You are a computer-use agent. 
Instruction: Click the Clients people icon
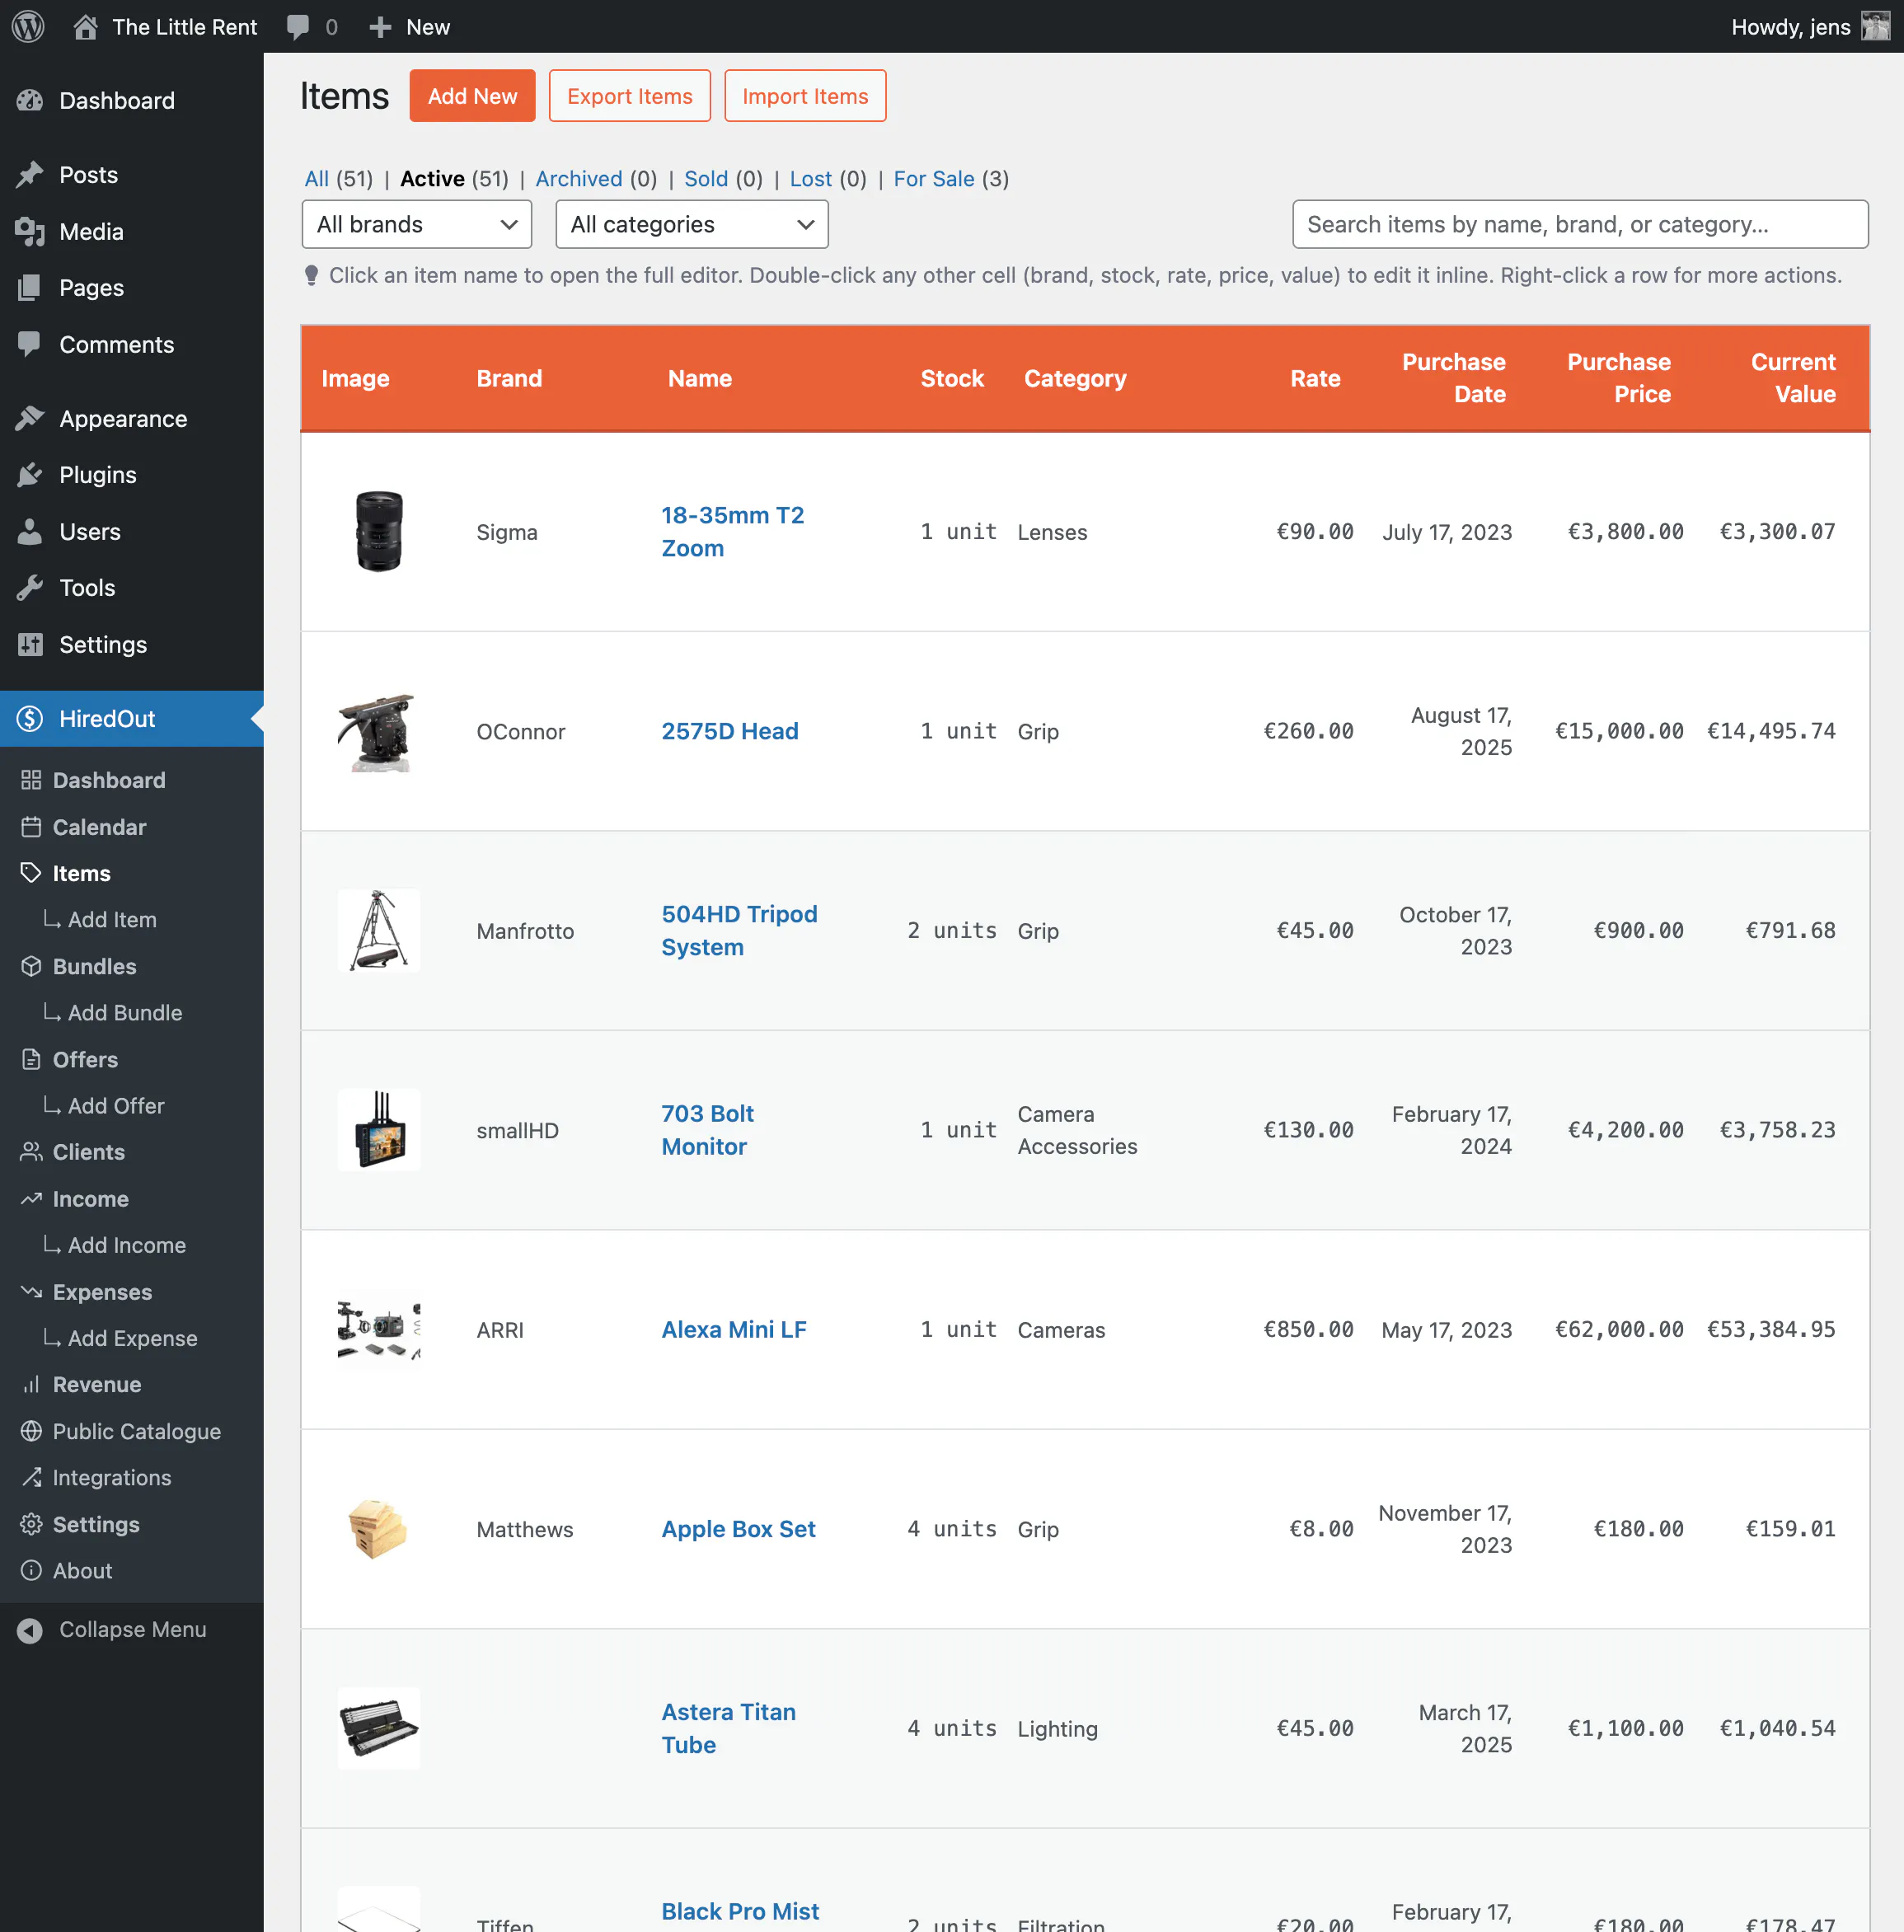pos(31,1152)
